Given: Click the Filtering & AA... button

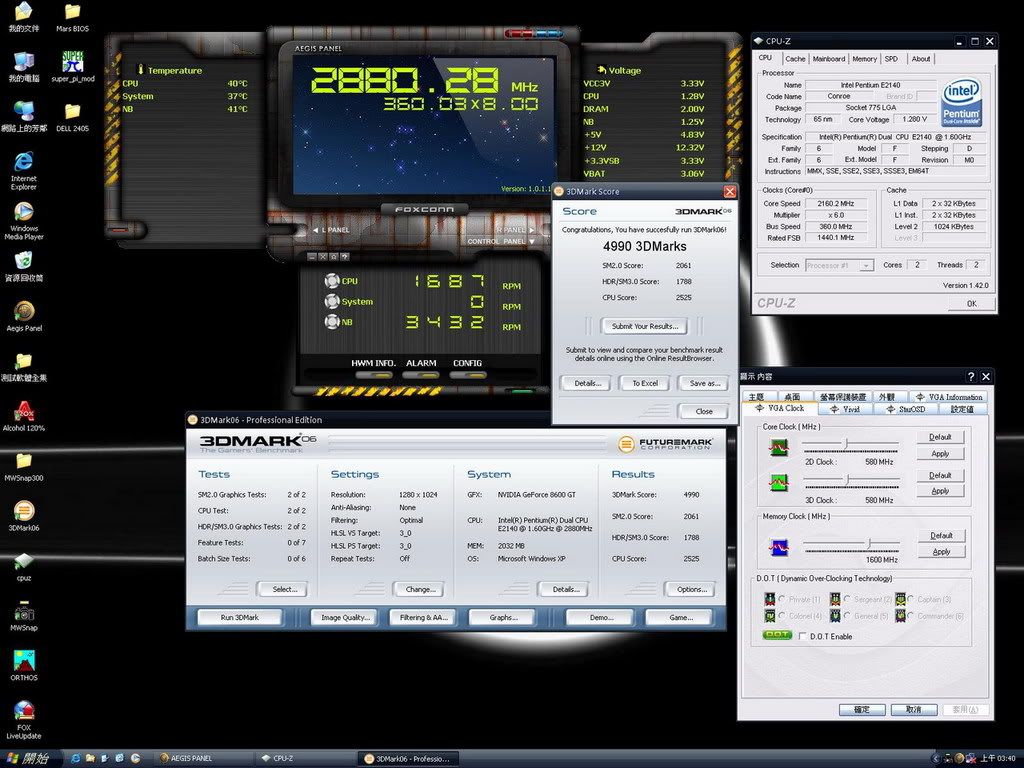Looking at the screenshot, I should pos(423,617).
